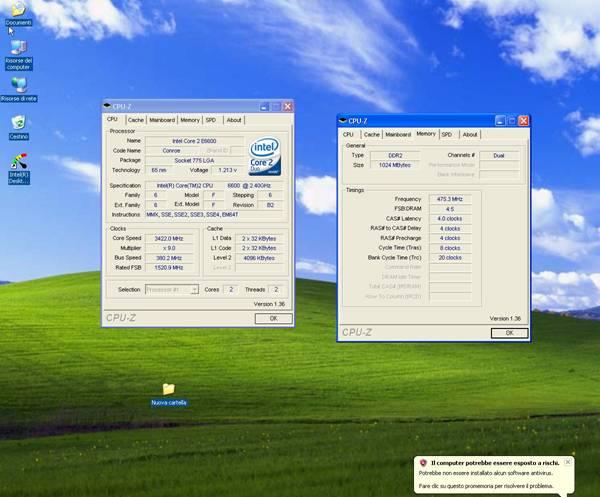This screenshot has width=600, height=497.
Task: Launch the Intel(R) Desktop utility shortcut
Action: click(18, 161)
